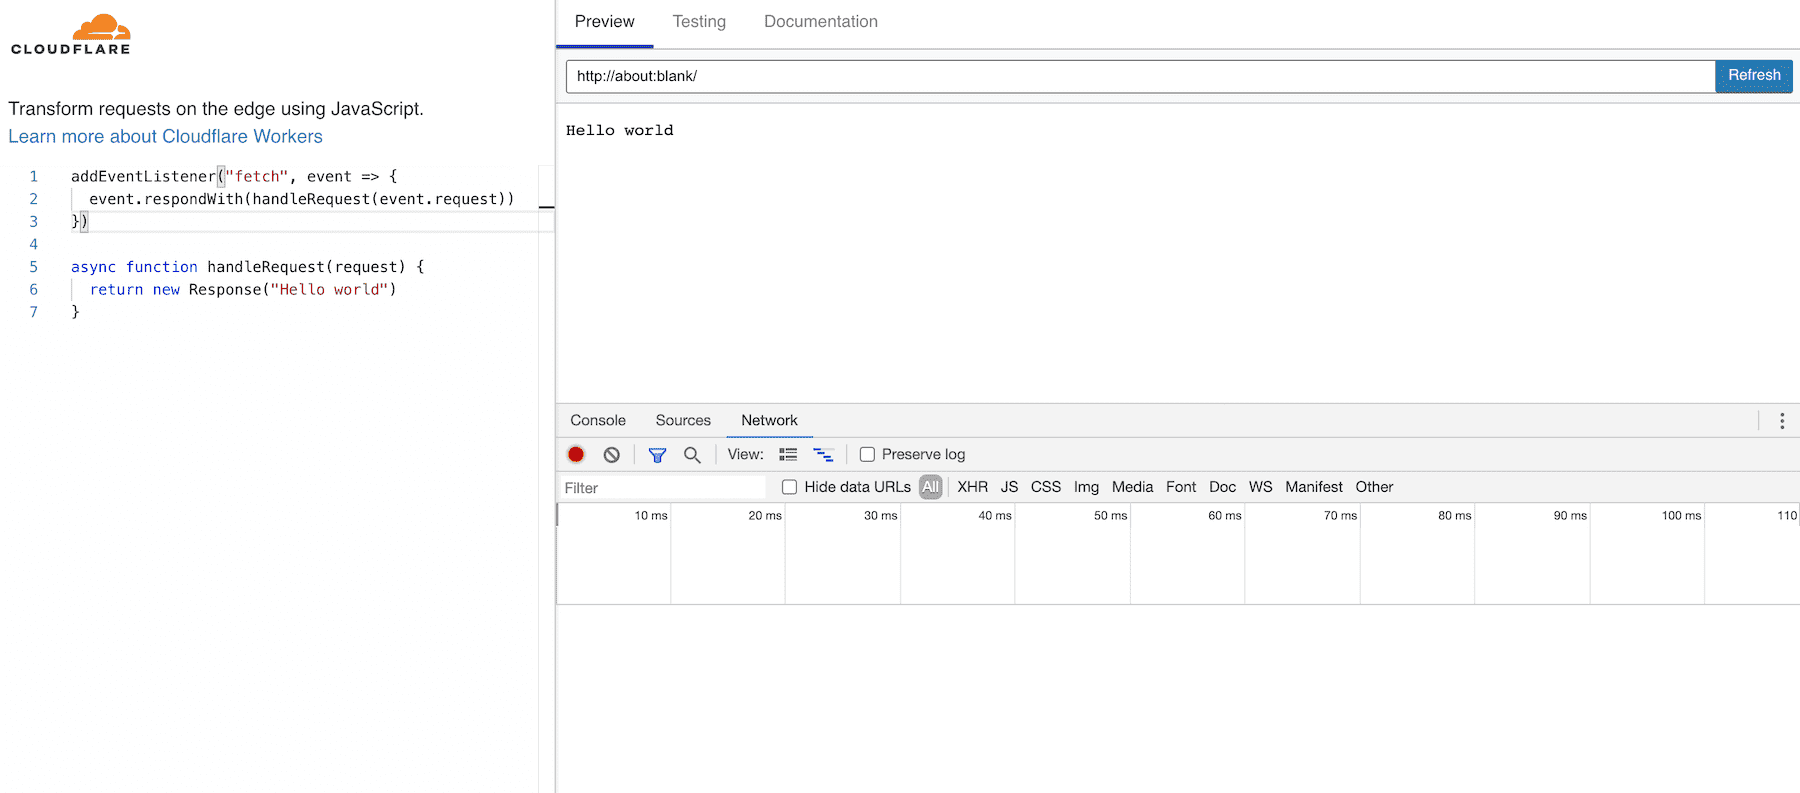Viewport: 1800px width, 793px height.
Task: Click the "fetch" string in code
Action: [x=257, y=176]
